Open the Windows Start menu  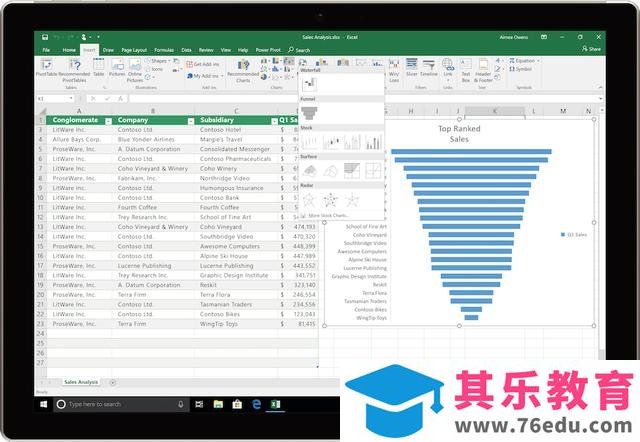click(x=43, y=404)
